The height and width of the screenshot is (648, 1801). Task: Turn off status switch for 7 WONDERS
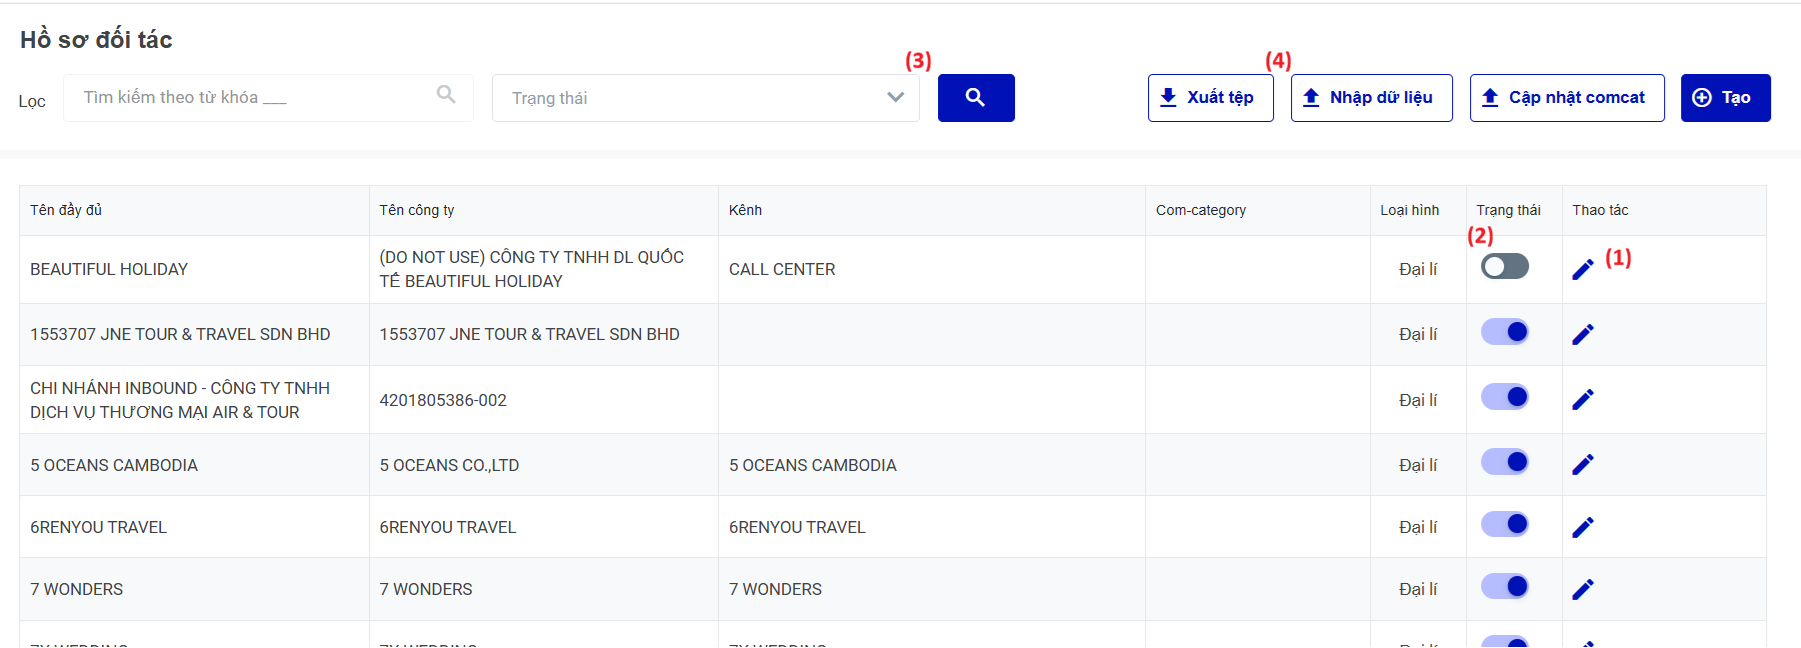coord(1505,586)
